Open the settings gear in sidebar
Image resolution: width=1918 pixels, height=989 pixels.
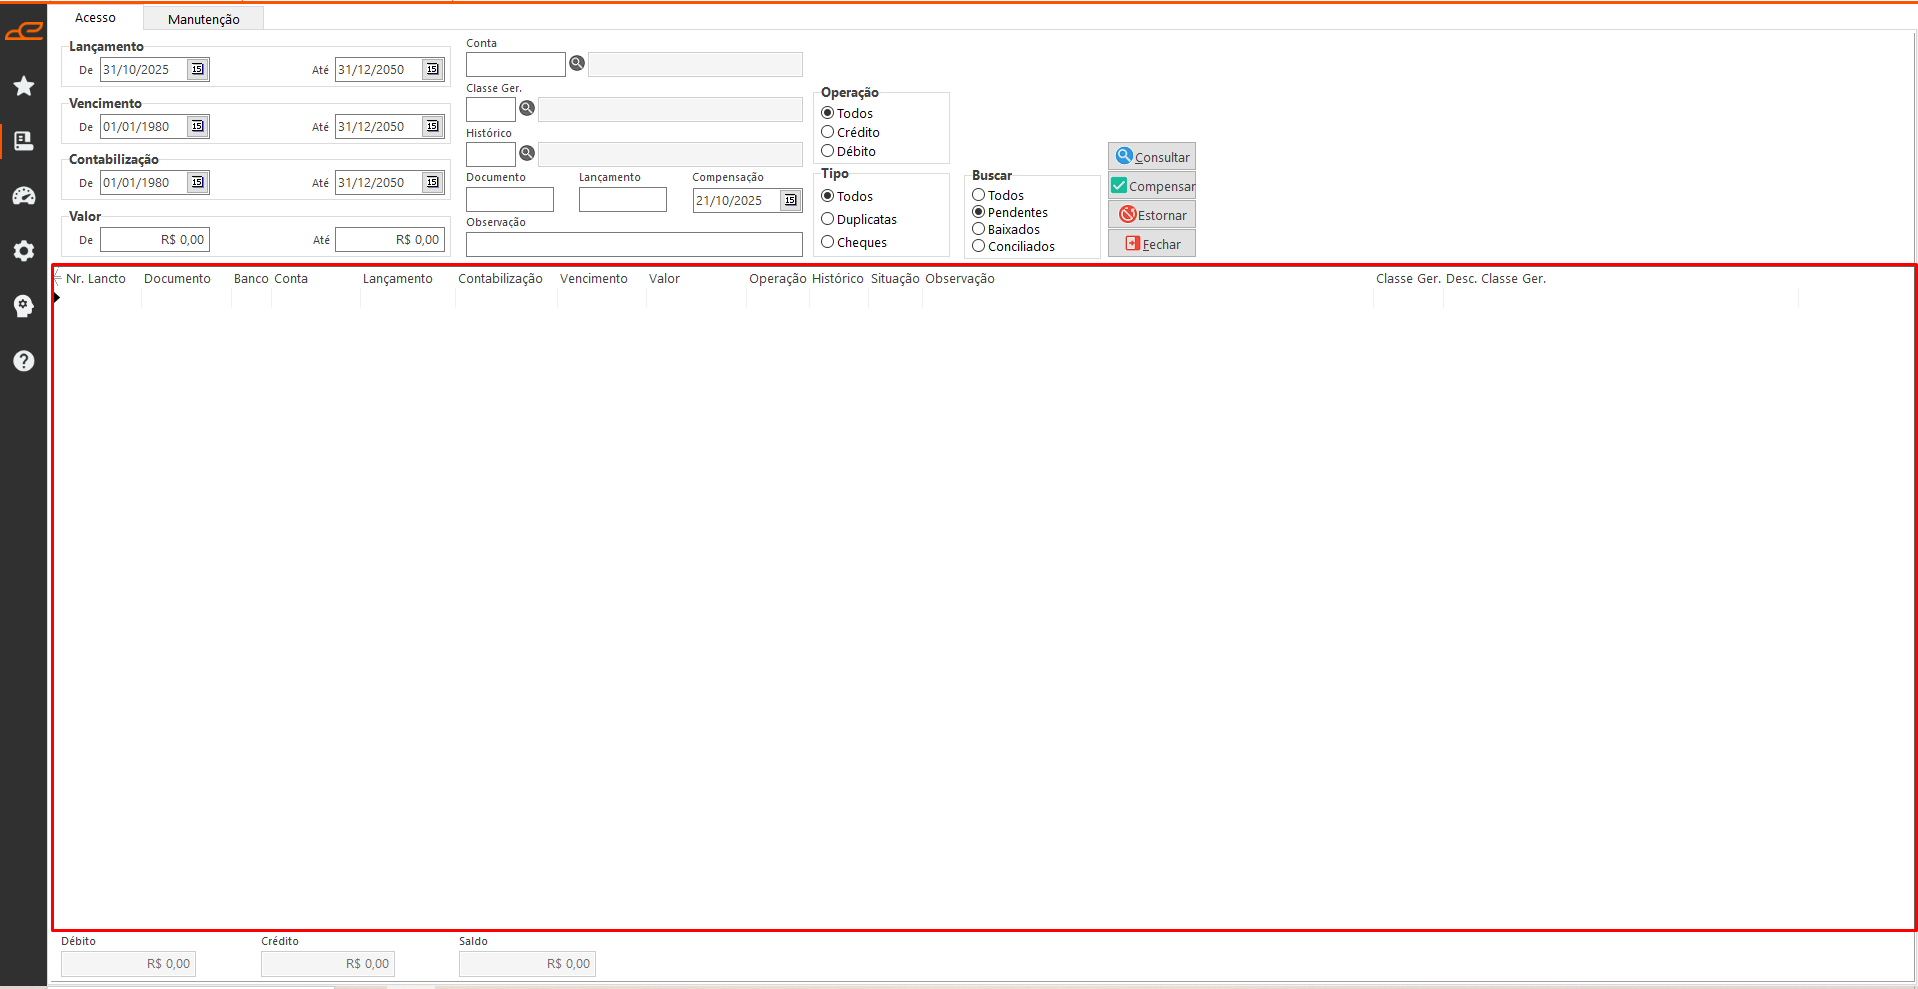24,251
